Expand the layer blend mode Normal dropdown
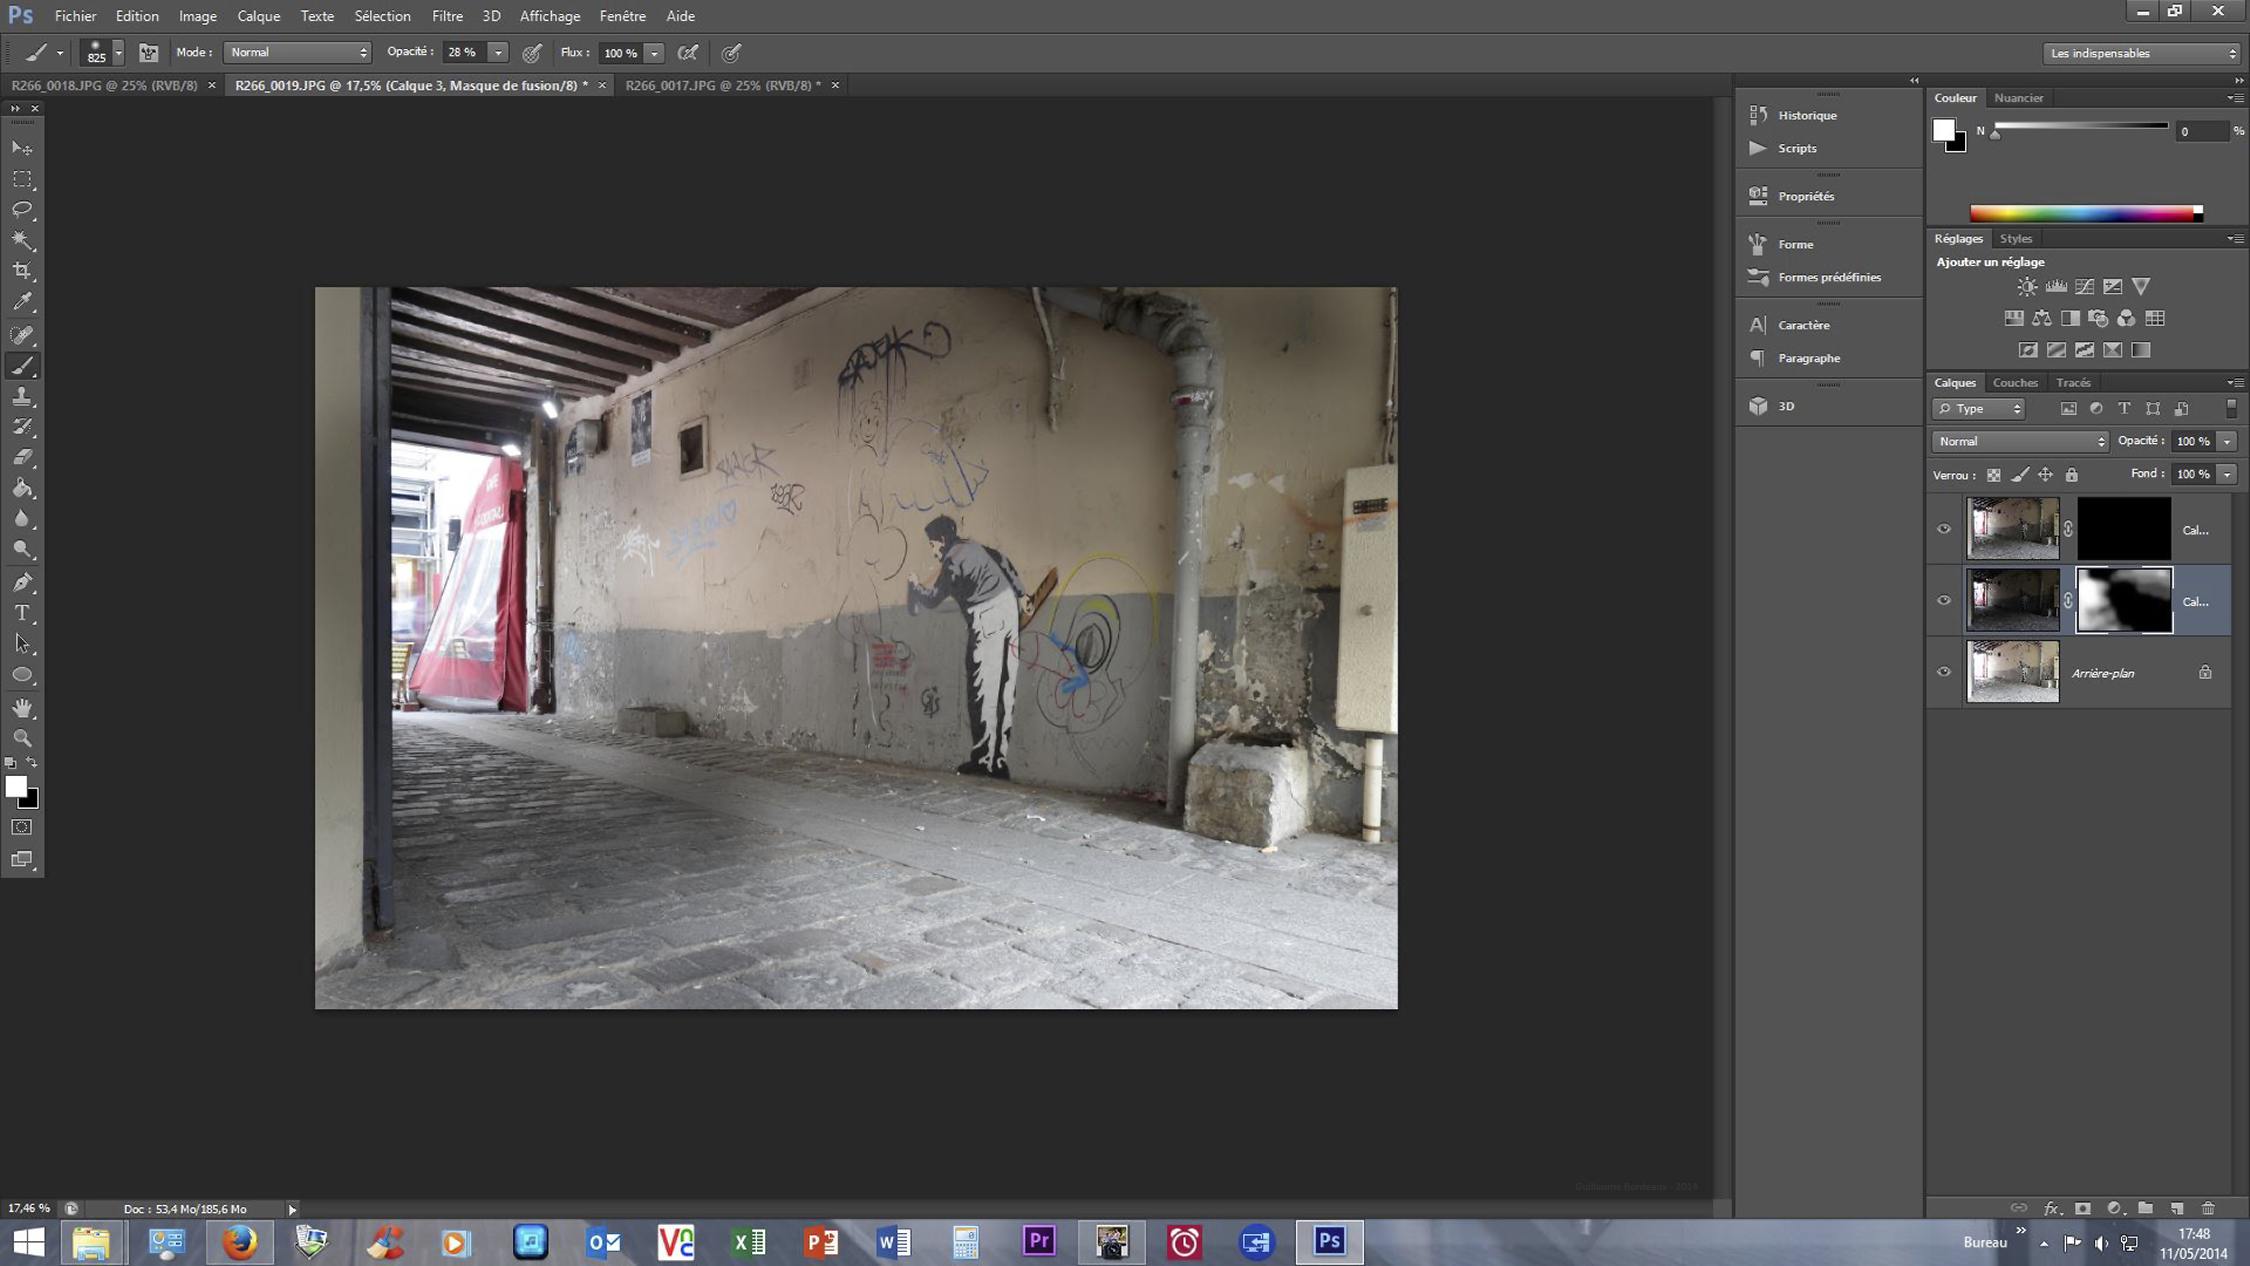Screen dimensions: 2250x1266 click(2019, 441)
